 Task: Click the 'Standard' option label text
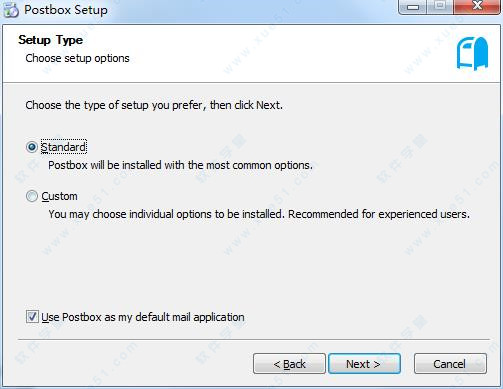(63, 147)
